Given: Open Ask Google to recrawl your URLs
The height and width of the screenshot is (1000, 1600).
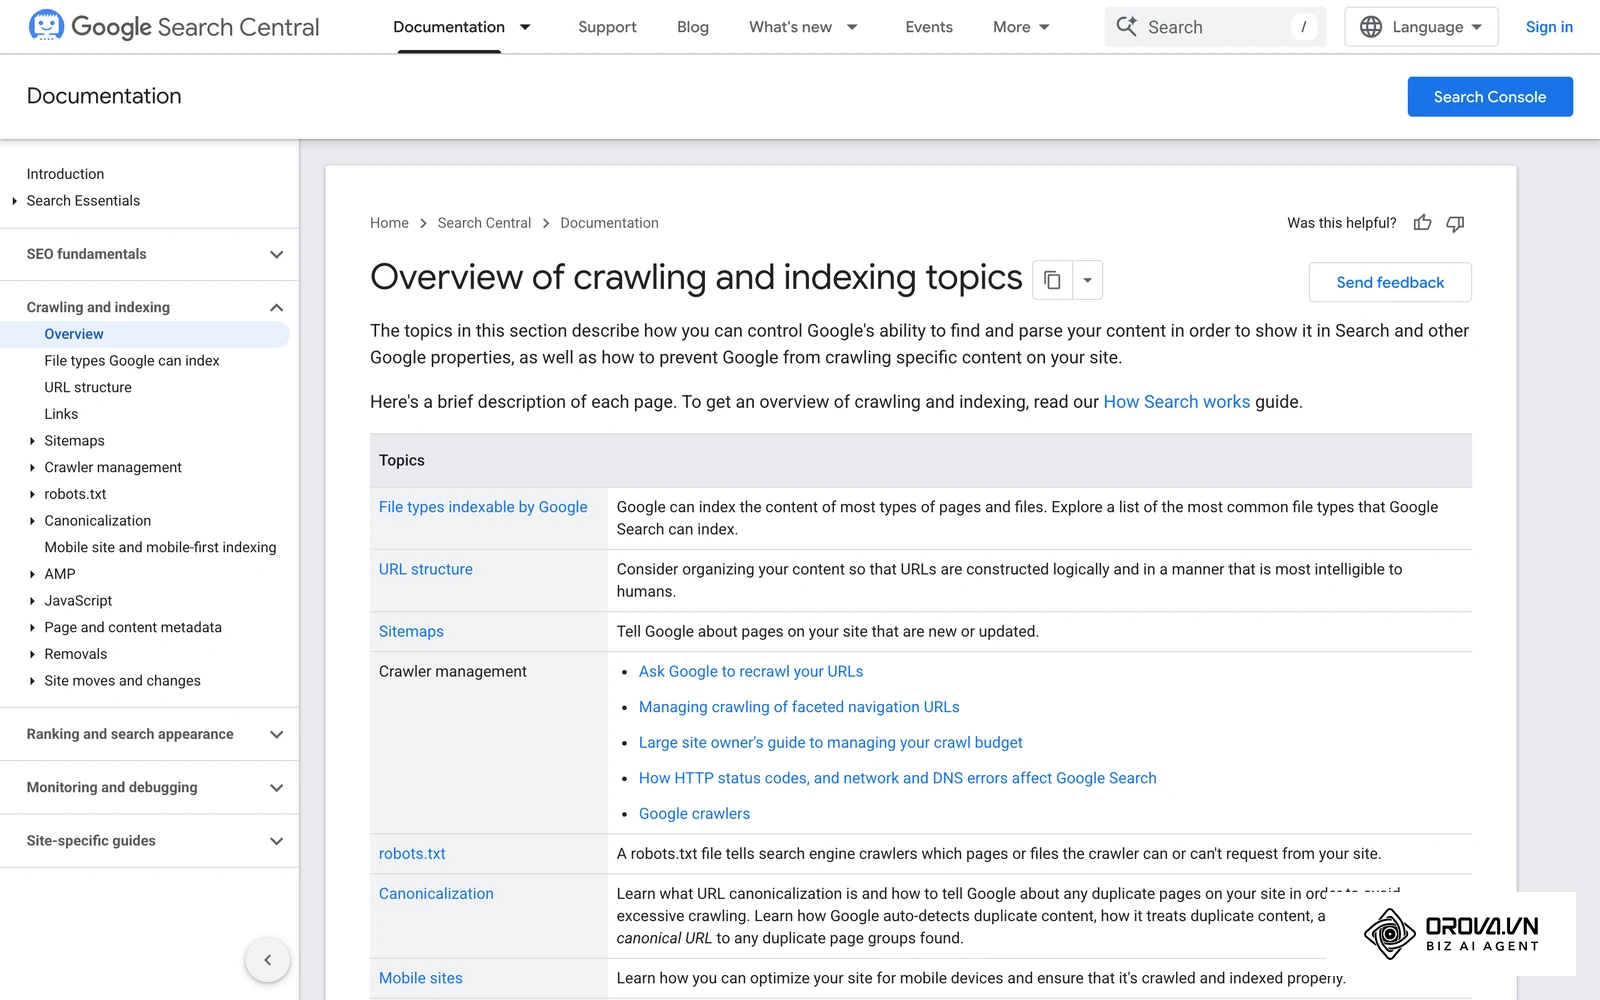Looking at the screenshot, I should pos(751,672).
